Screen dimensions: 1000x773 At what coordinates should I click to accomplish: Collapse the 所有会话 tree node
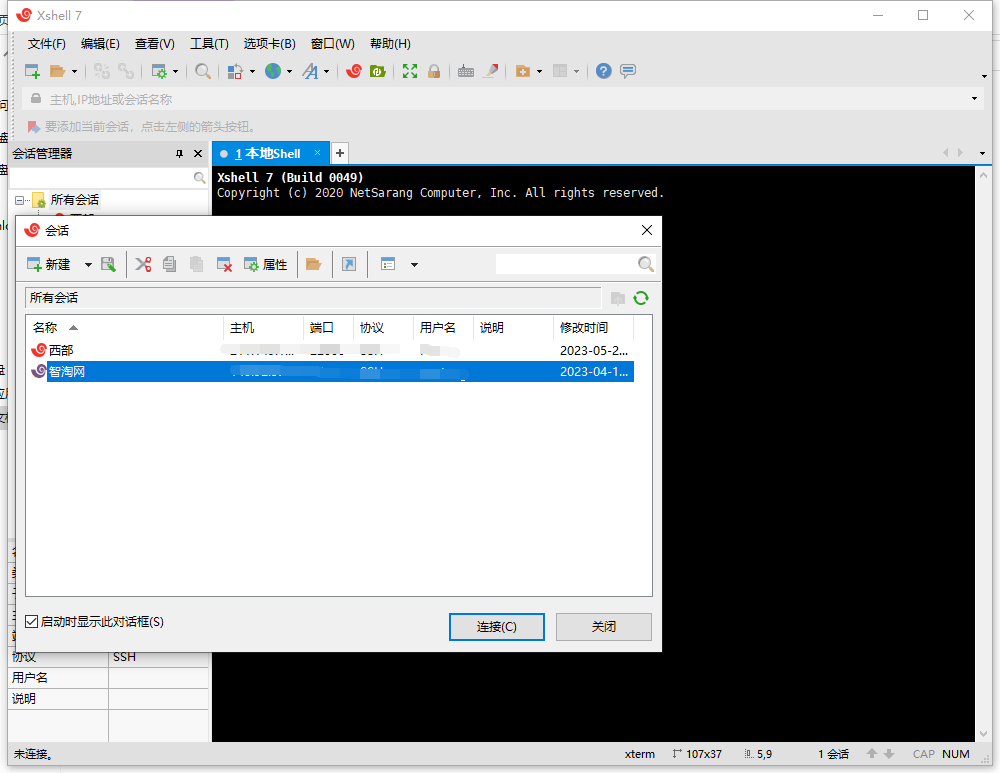click(x=19, y=200)
